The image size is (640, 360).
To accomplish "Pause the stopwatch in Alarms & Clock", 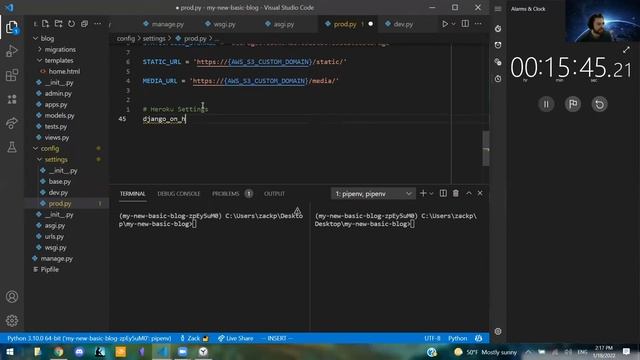I will (546, 104).
